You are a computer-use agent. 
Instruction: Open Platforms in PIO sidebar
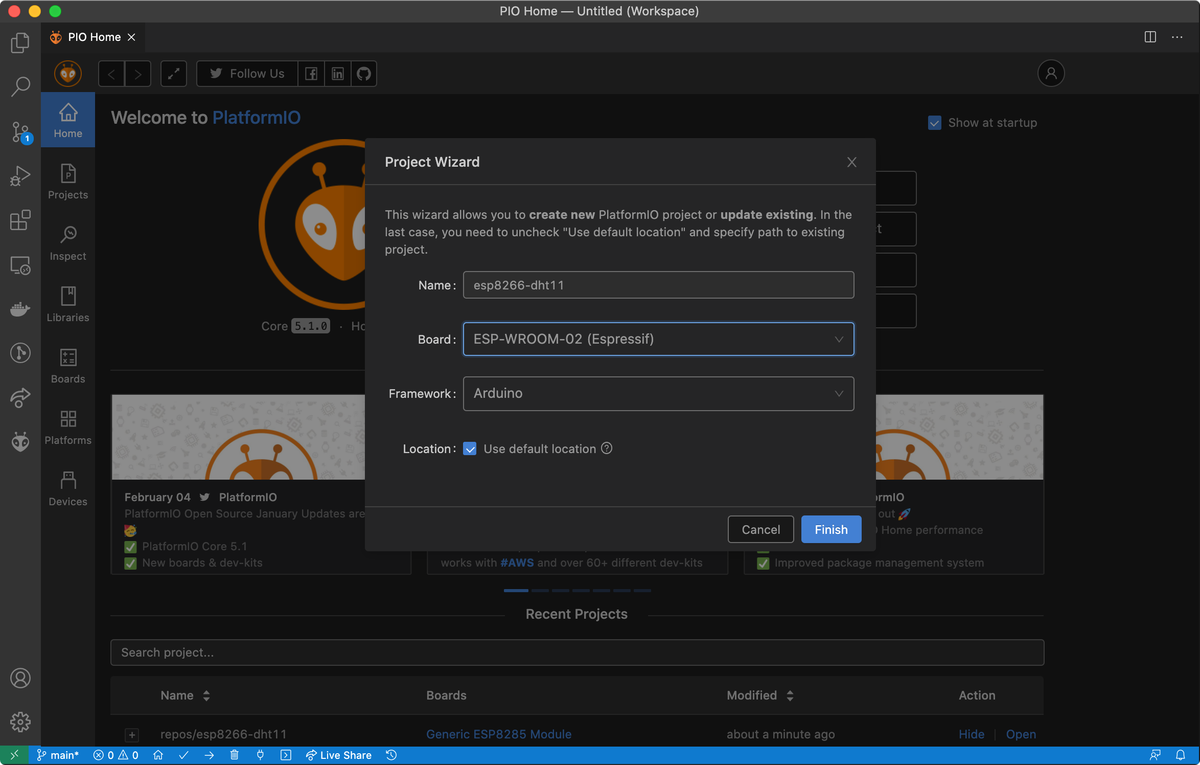click(68, 427)
